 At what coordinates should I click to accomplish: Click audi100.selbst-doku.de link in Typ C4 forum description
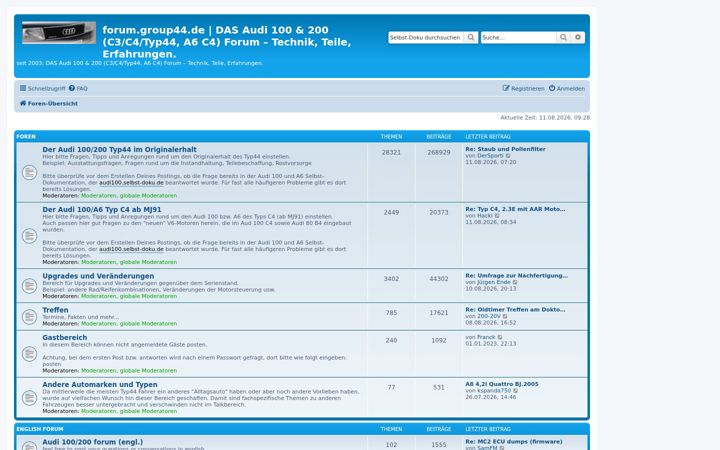[x=131, y=249]
